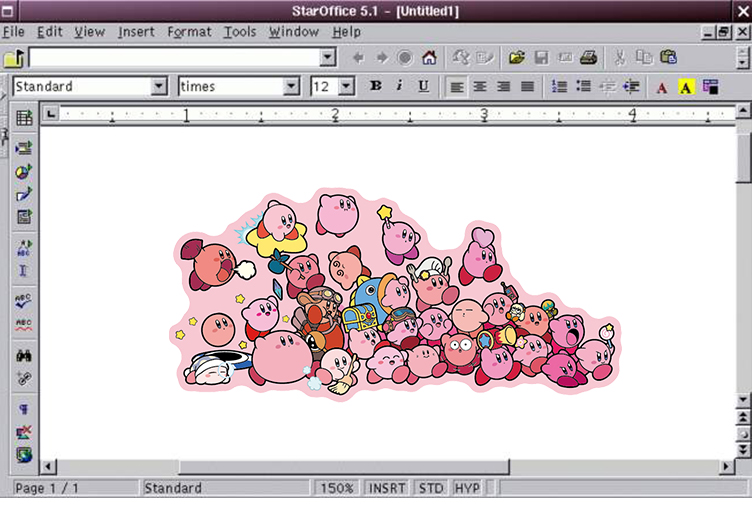Viewport: 752px width, 520px height.
Task: Open the Show Draw Functions icon
Action: [x=24, y=194]
